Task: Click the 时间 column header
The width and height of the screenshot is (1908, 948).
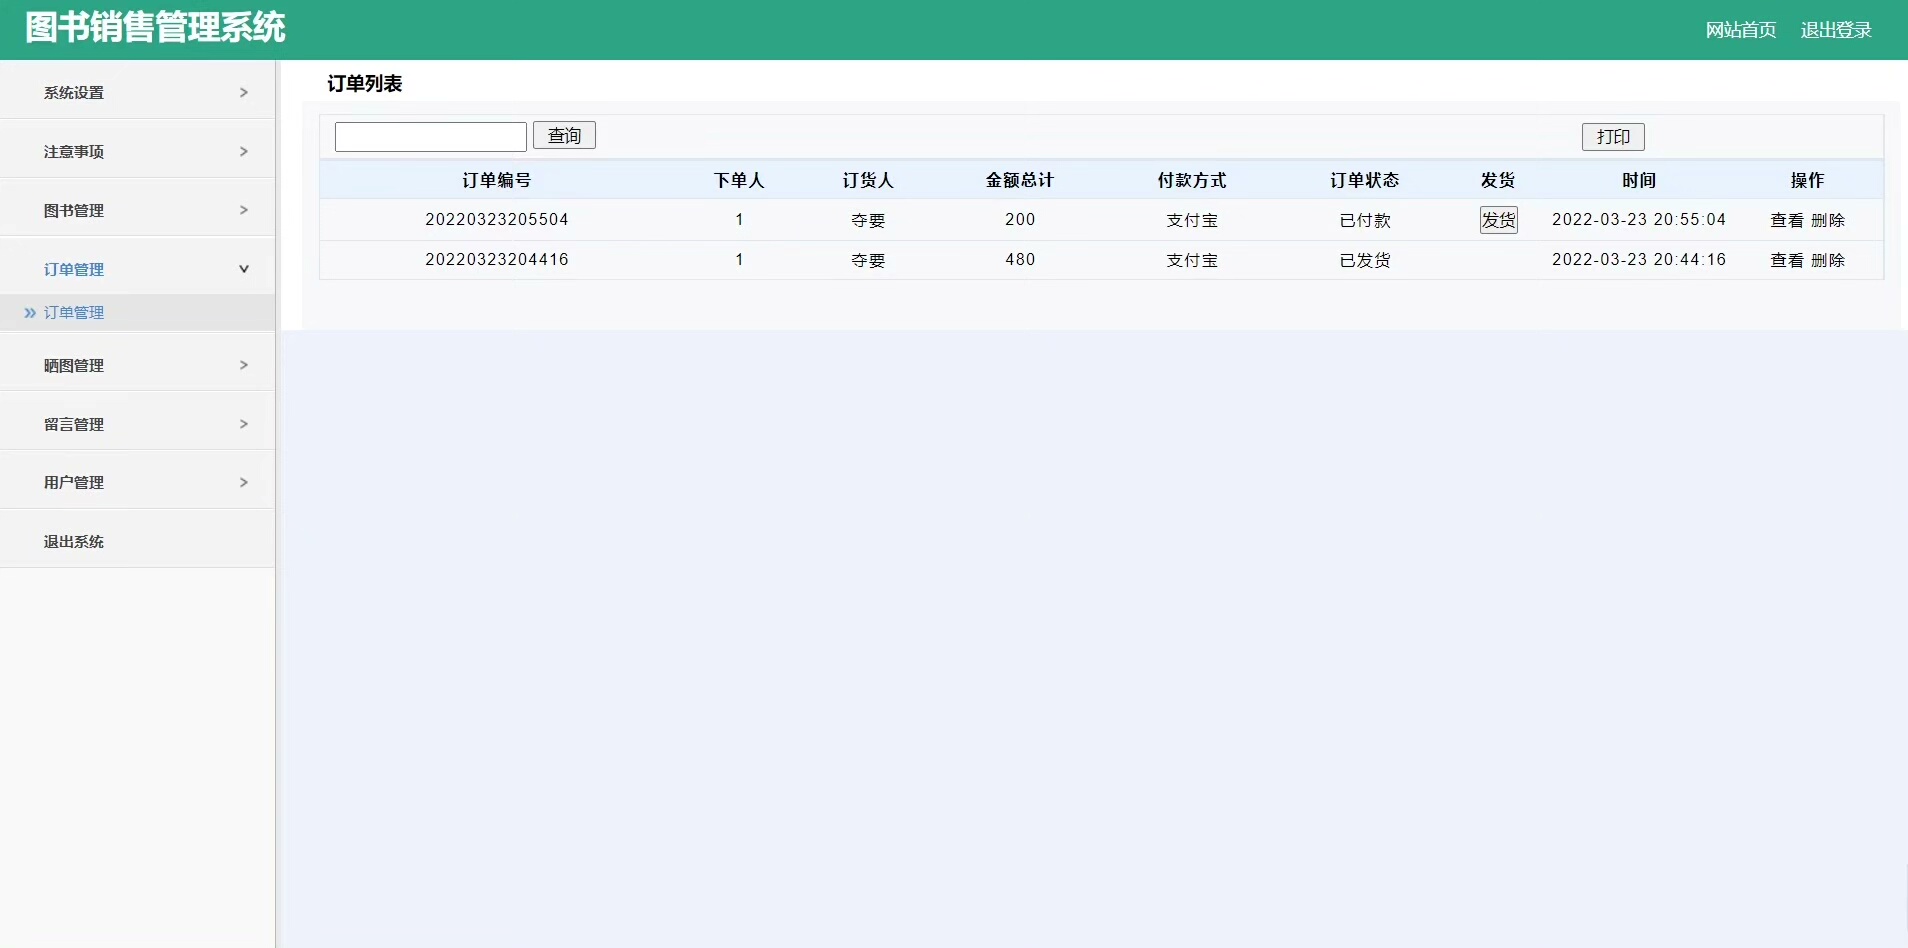Action: [1639, 180]
